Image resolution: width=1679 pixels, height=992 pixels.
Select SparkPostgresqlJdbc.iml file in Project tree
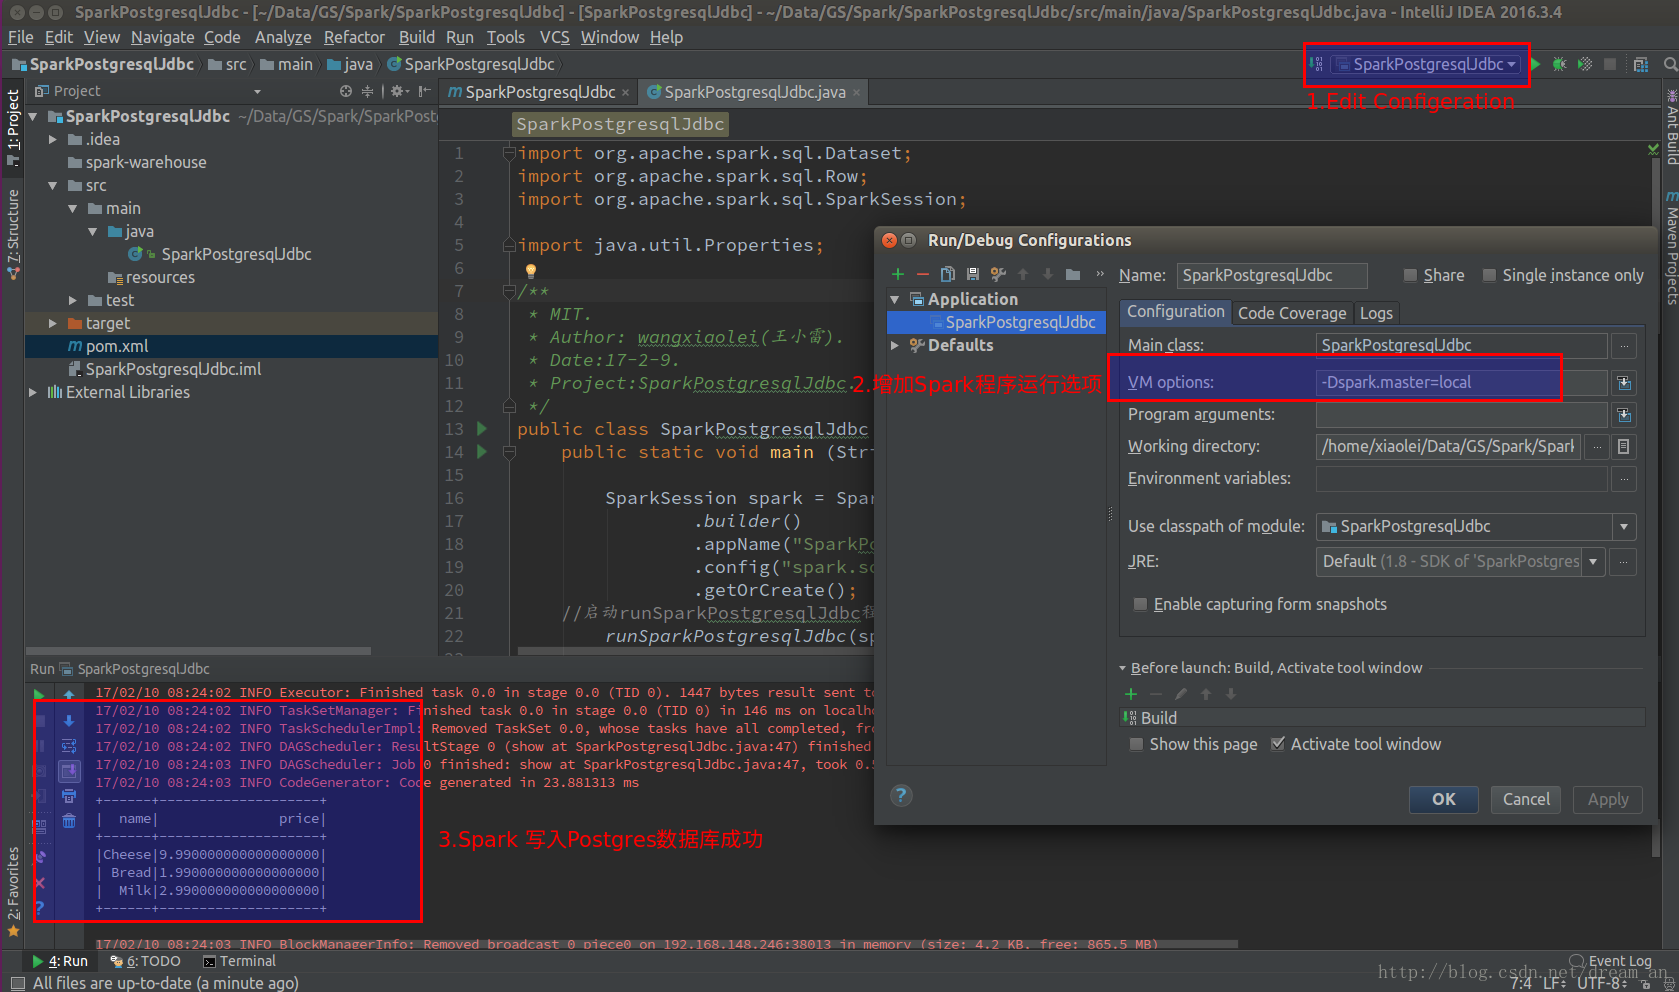(173, 369)
